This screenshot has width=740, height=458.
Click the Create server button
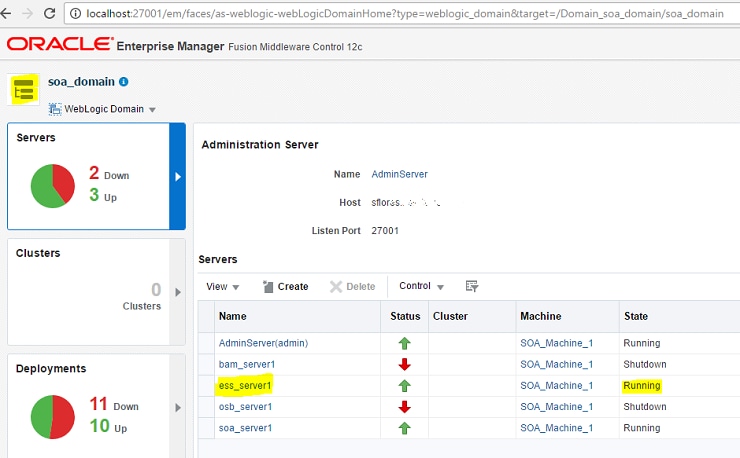[x=286, y=287]
